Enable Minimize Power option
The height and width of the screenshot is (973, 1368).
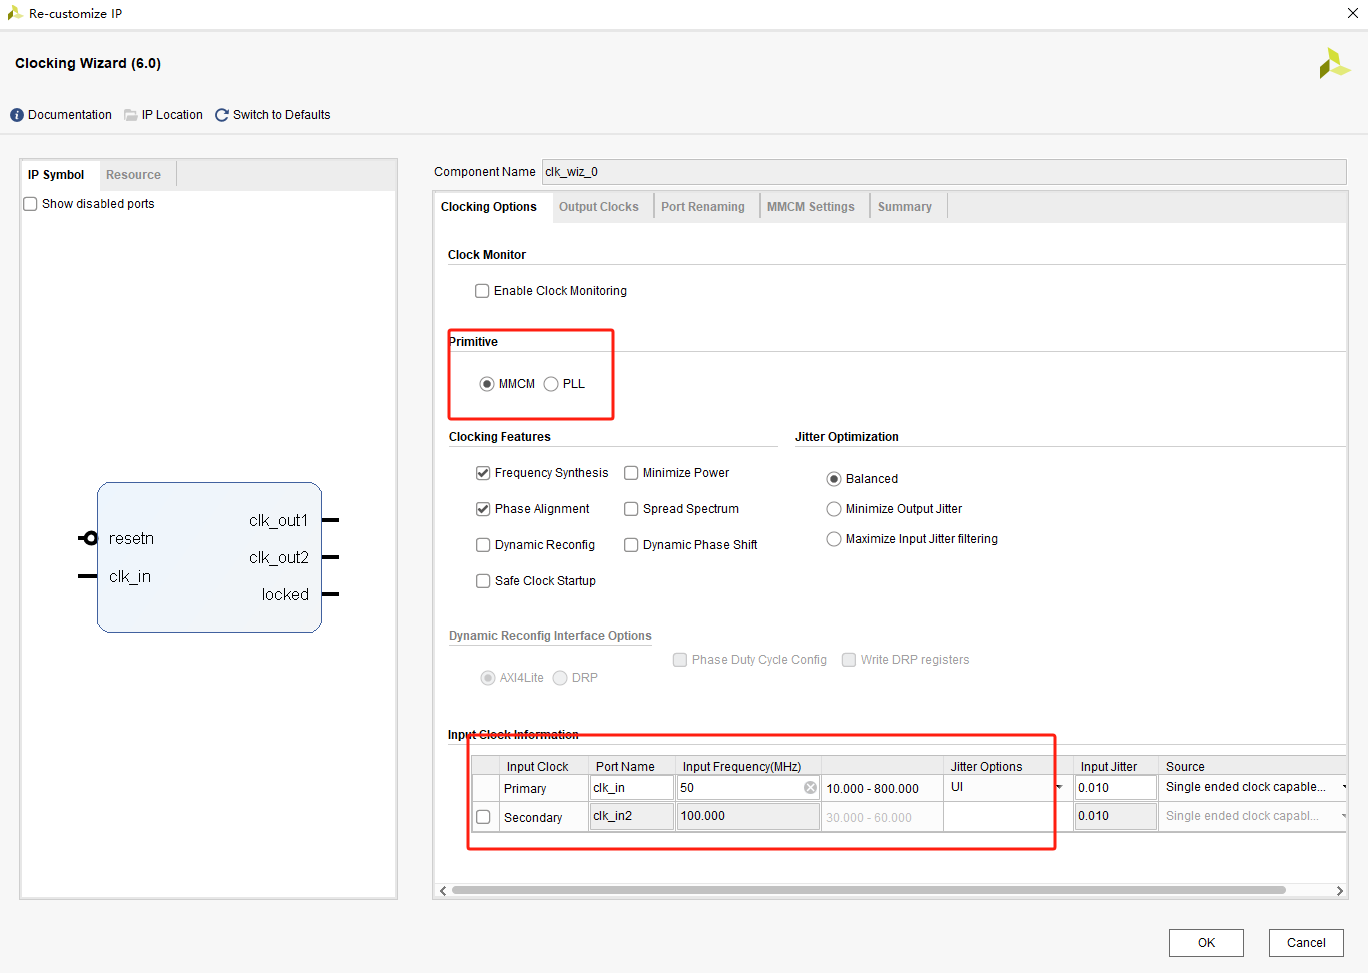coord(631,473)
